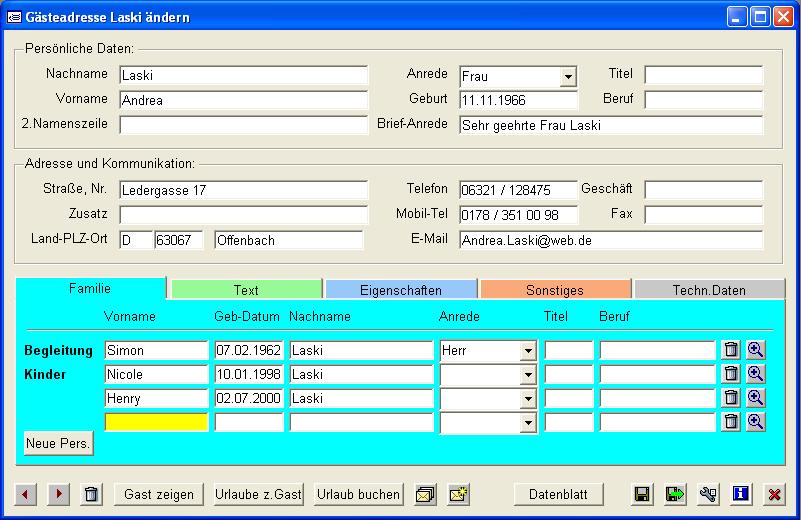This screenshot has height=520, width=801.
Task: Click the empty Zusatz field
Action: click(x=244, y=215)
